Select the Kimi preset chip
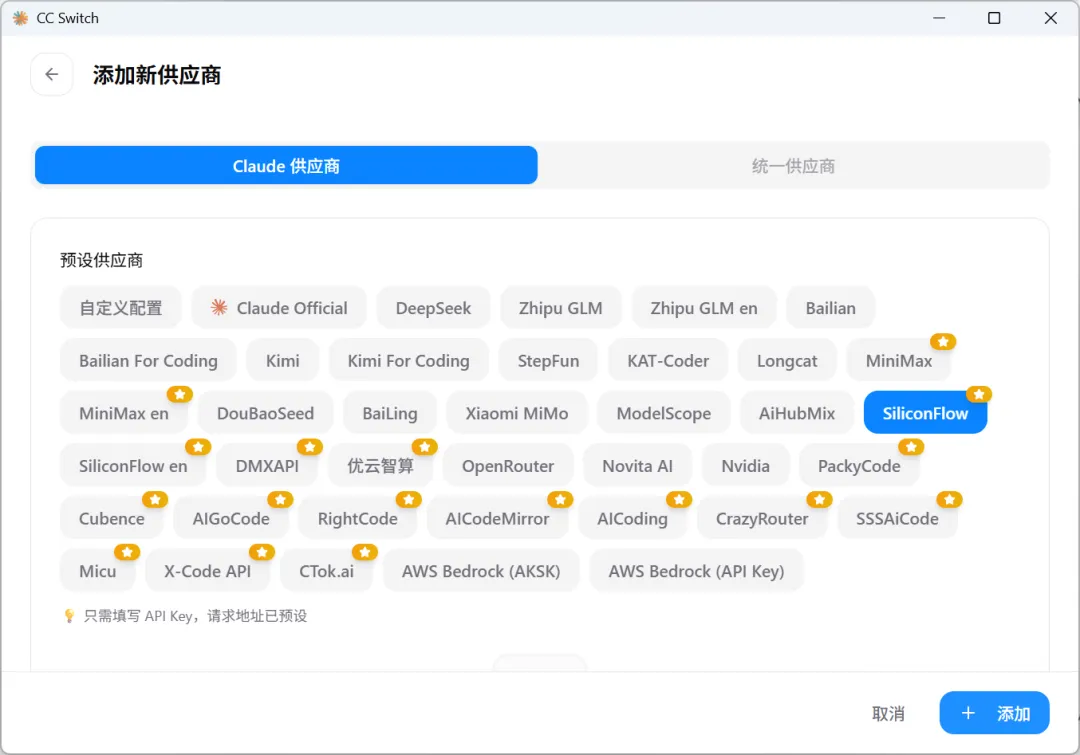The image size is (1080, 755). coord(282,360)
